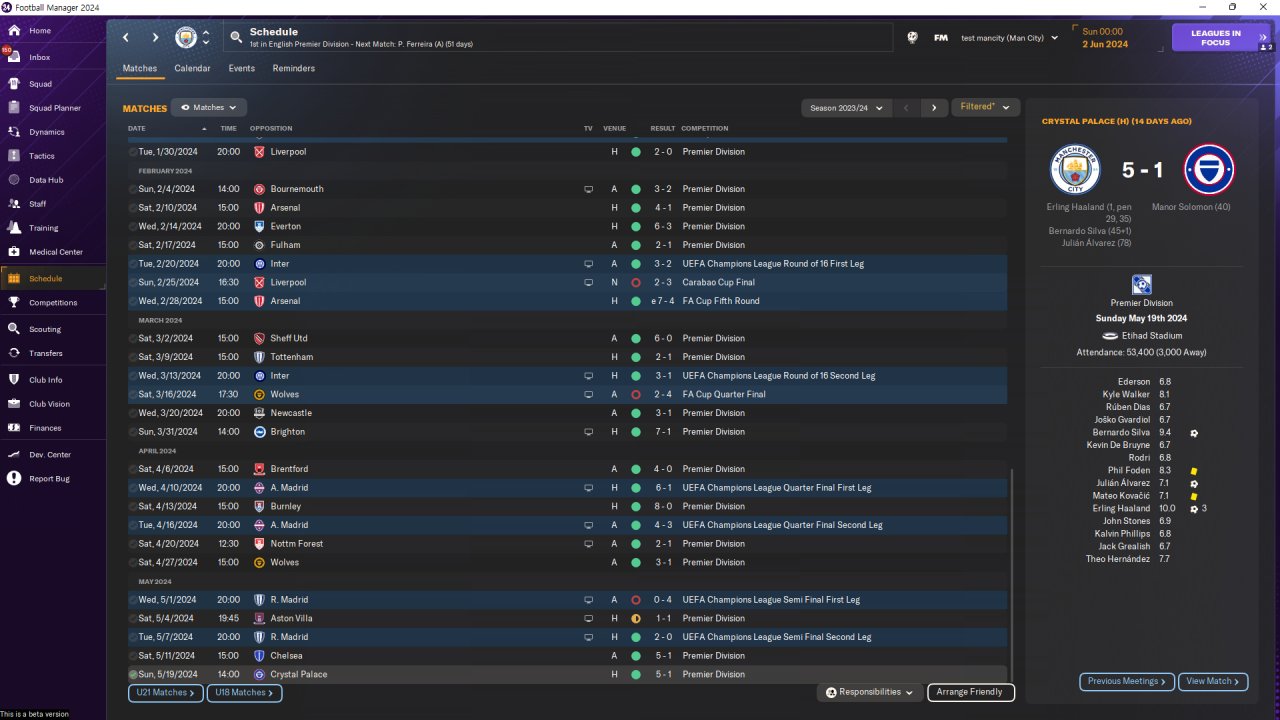Expand the Filtered options dropdown
Image resolution: width=1280 pixels, height=720 pixels.
click(985, 107)
